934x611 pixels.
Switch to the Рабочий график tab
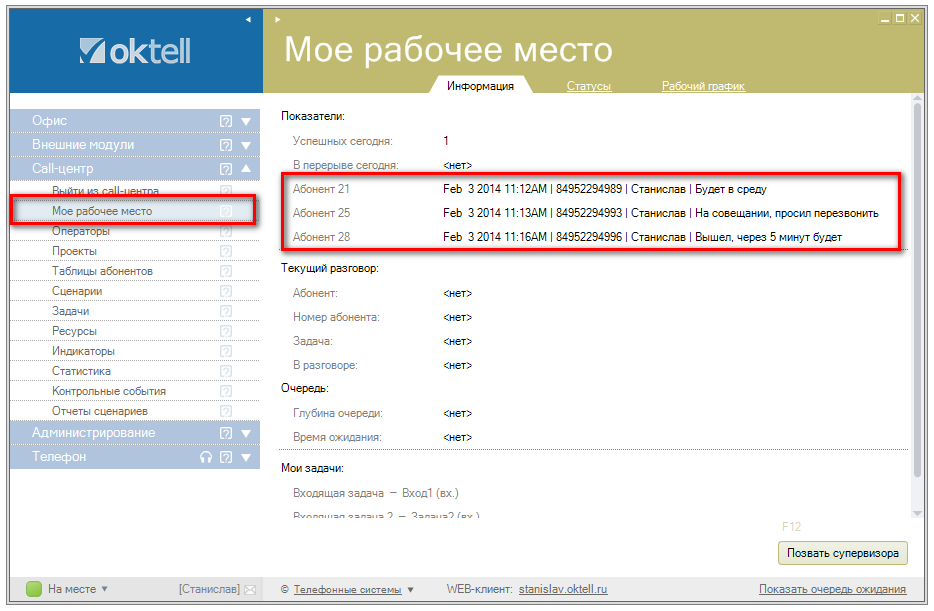pos(703,86)
